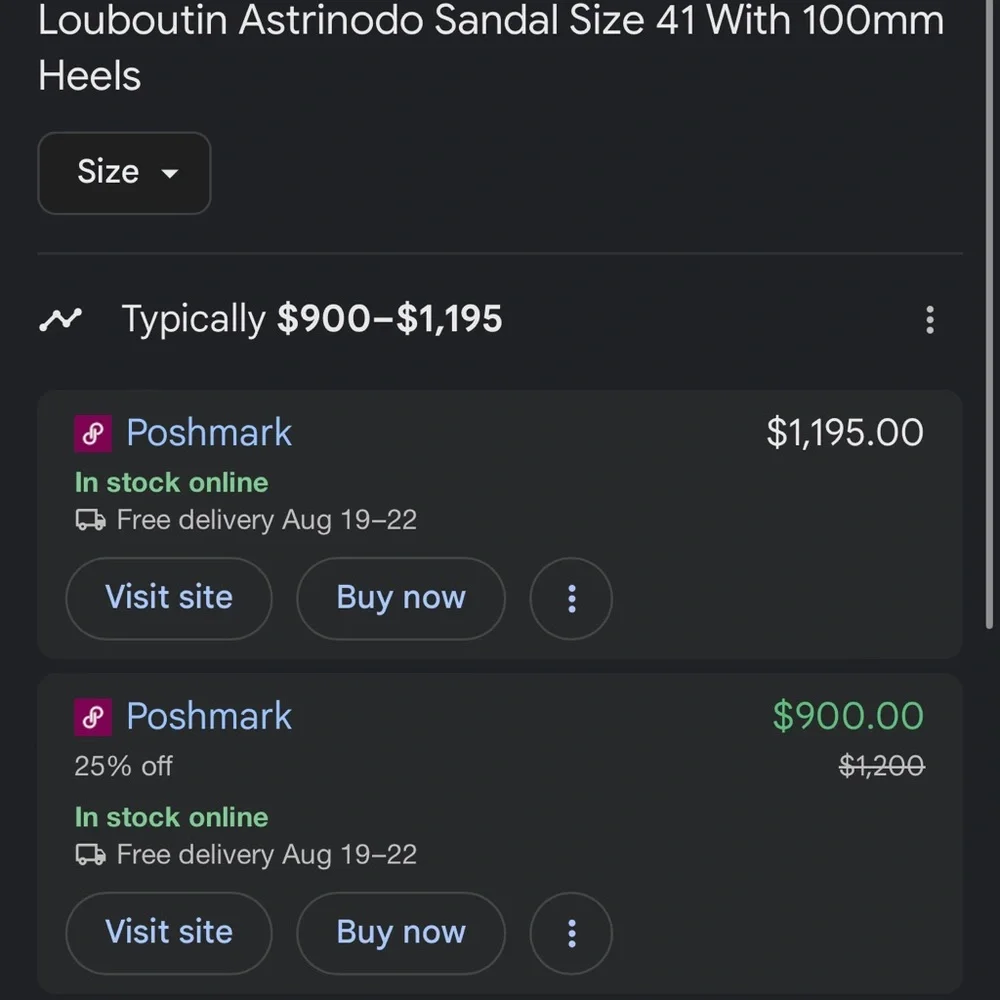This screenshot has height=1000, width=1000.
Task: Open more options for the $1,195.00 listing
Action: pyautogui.click(x=571, y=598)
